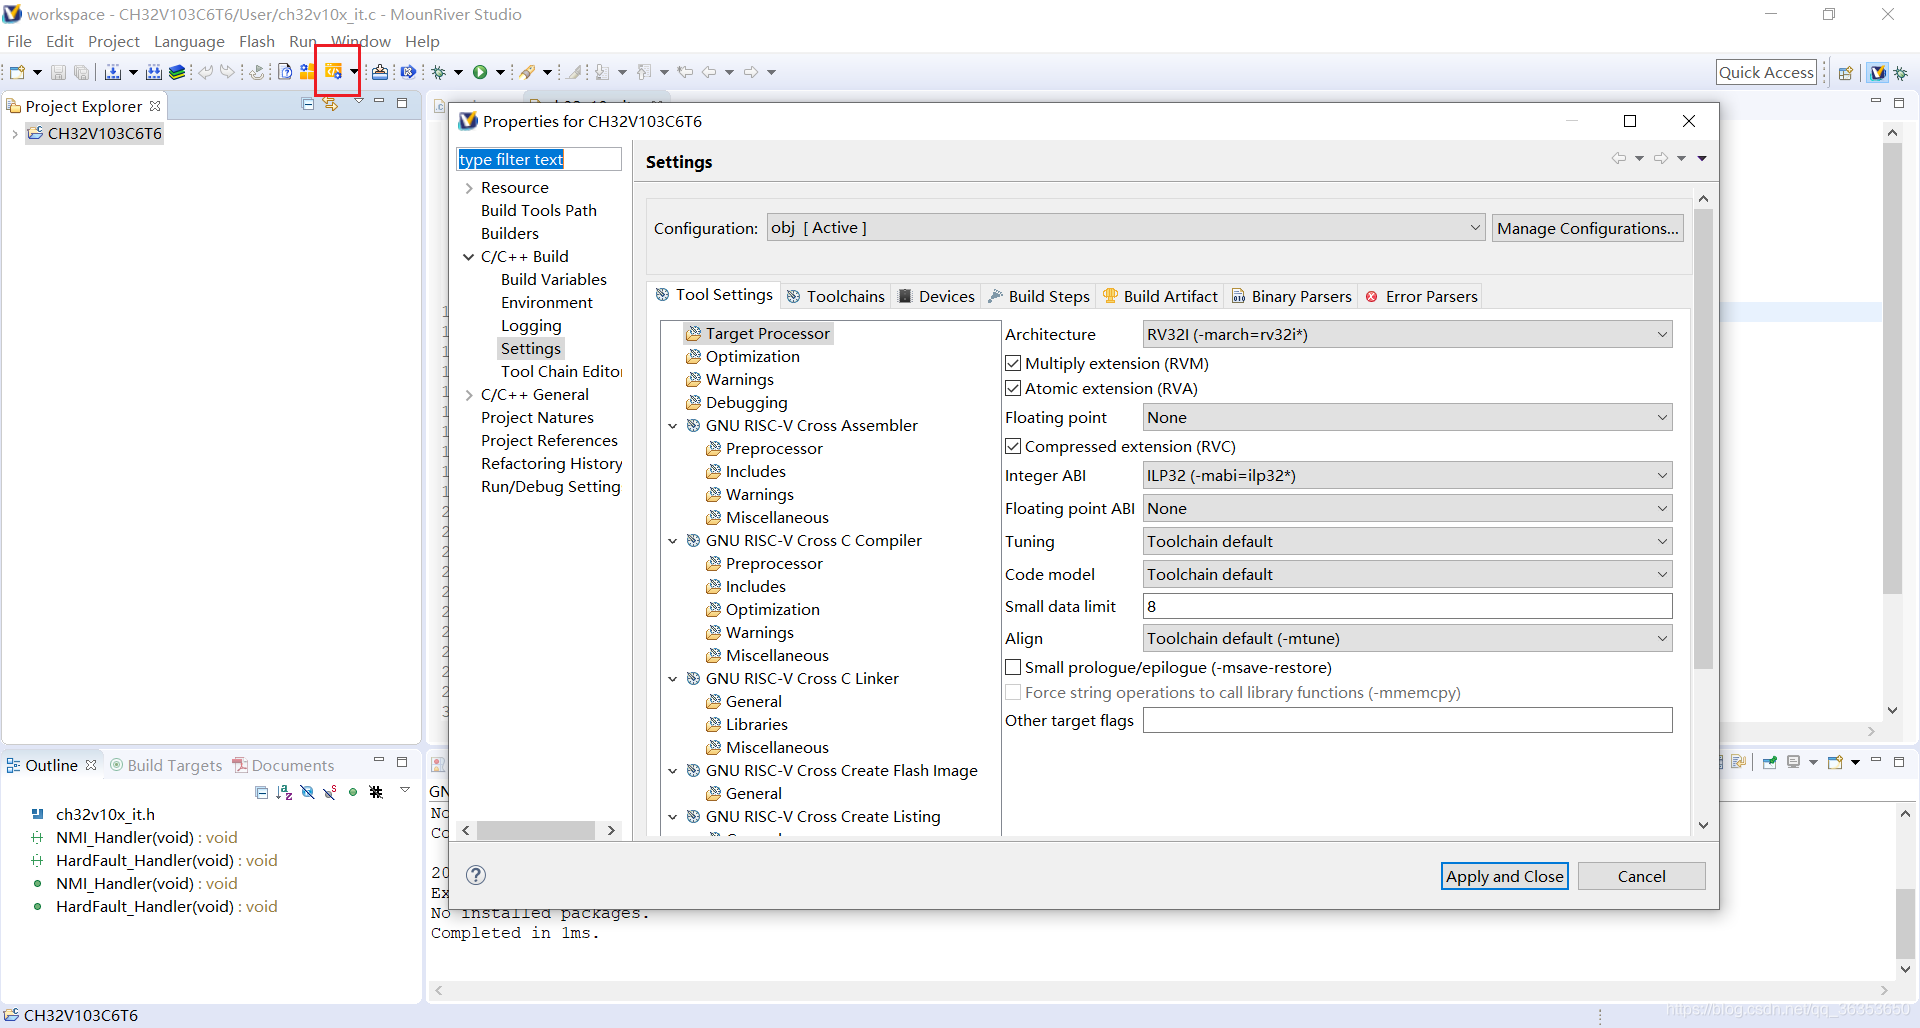Switch to Build Targets view tab

pos(166,765)
